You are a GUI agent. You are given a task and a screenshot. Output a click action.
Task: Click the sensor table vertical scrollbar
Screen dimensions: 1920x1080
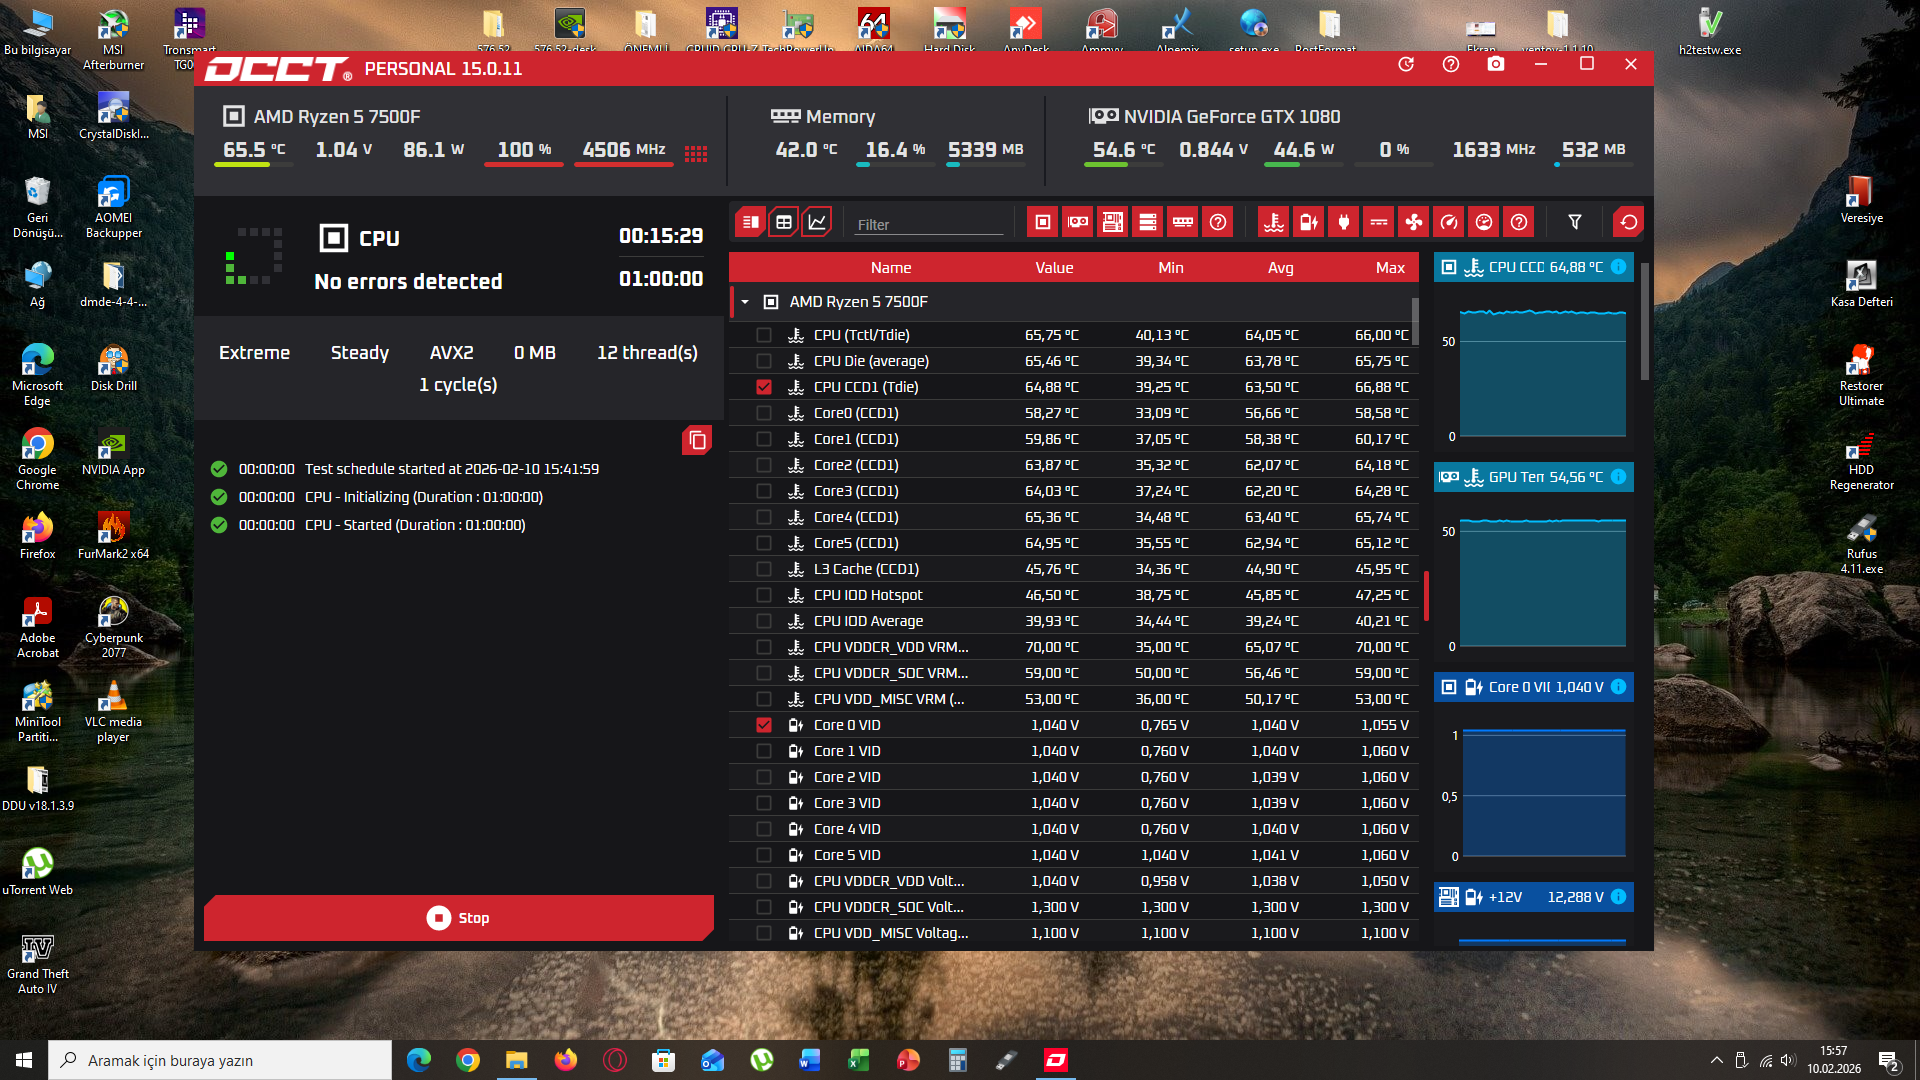(1415, 320)
